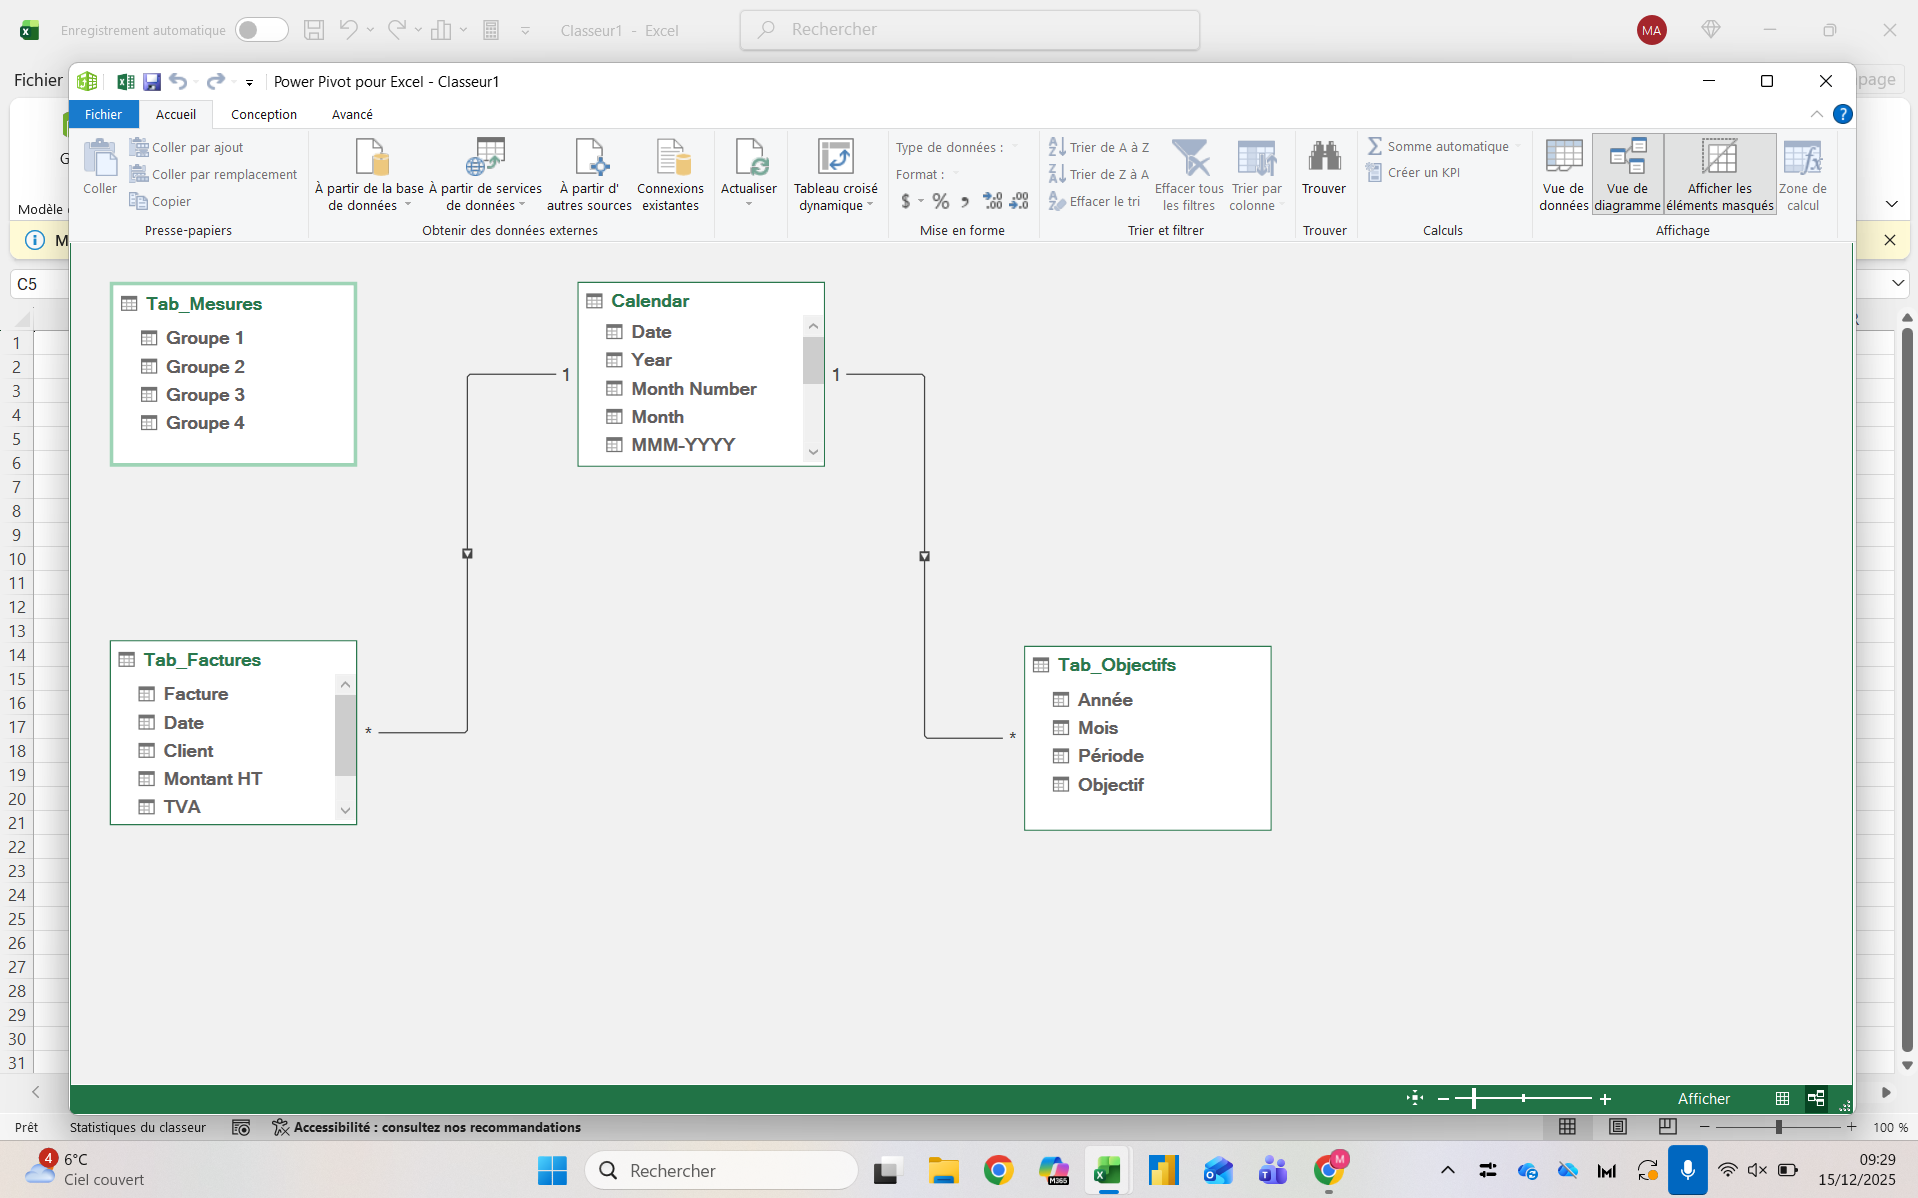This screenshot has height=1198, width=1918.
Task: Select diagram view button in green status bar
Action: (x=1816, y=1098)
